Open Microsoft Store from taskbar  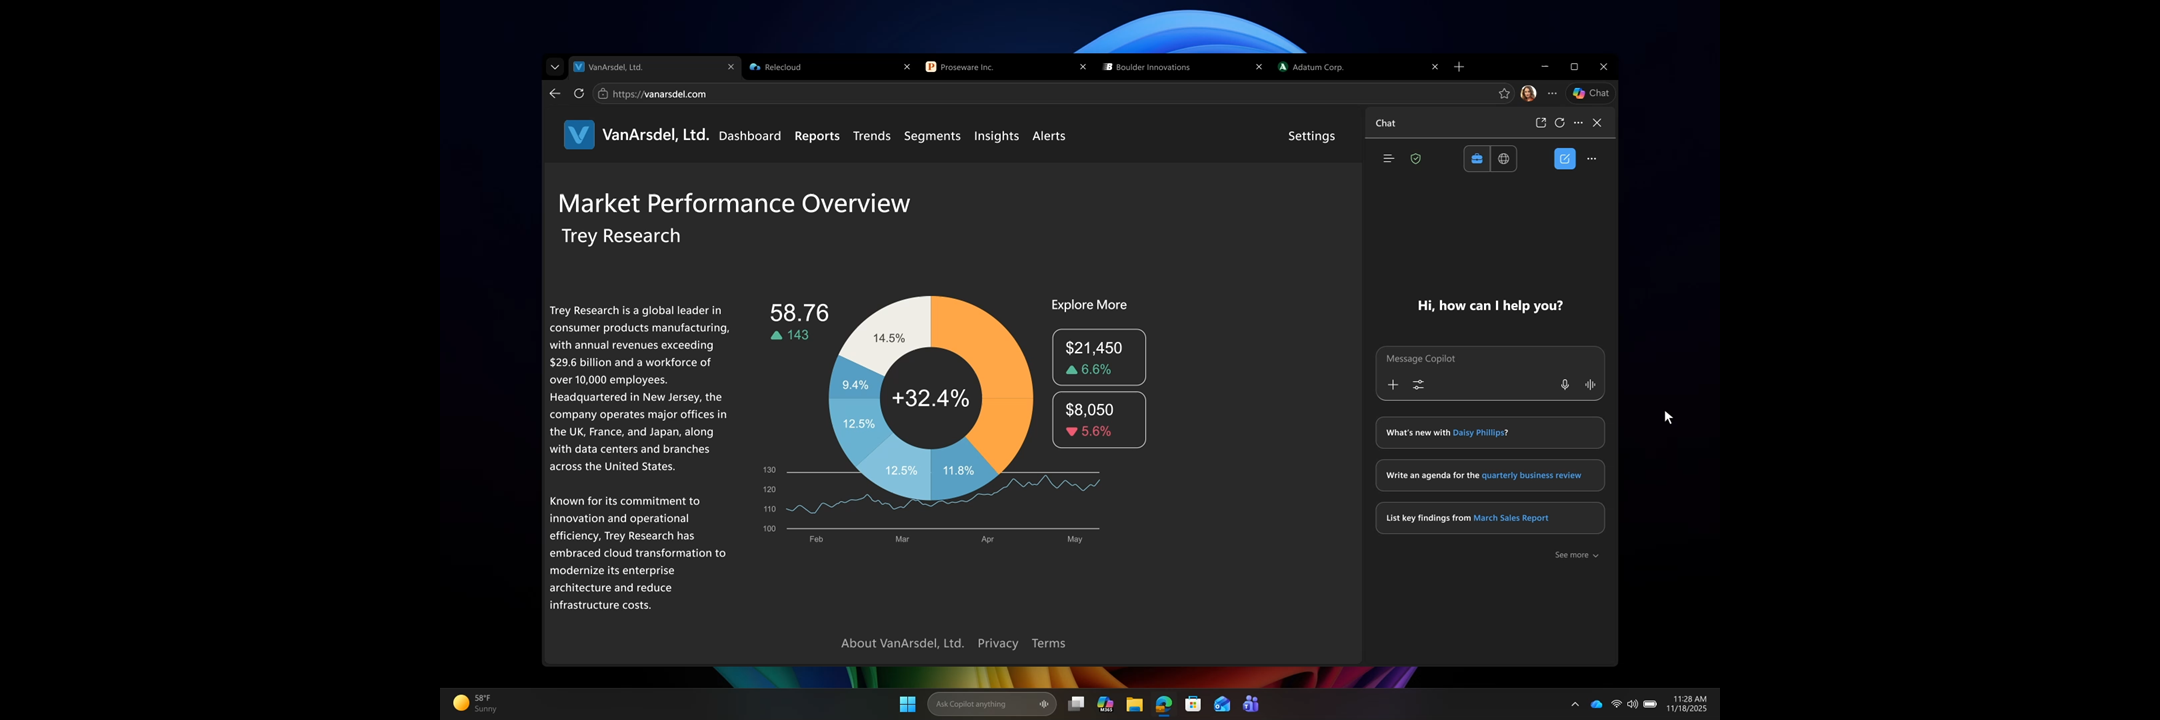(x=1193, y=704)
